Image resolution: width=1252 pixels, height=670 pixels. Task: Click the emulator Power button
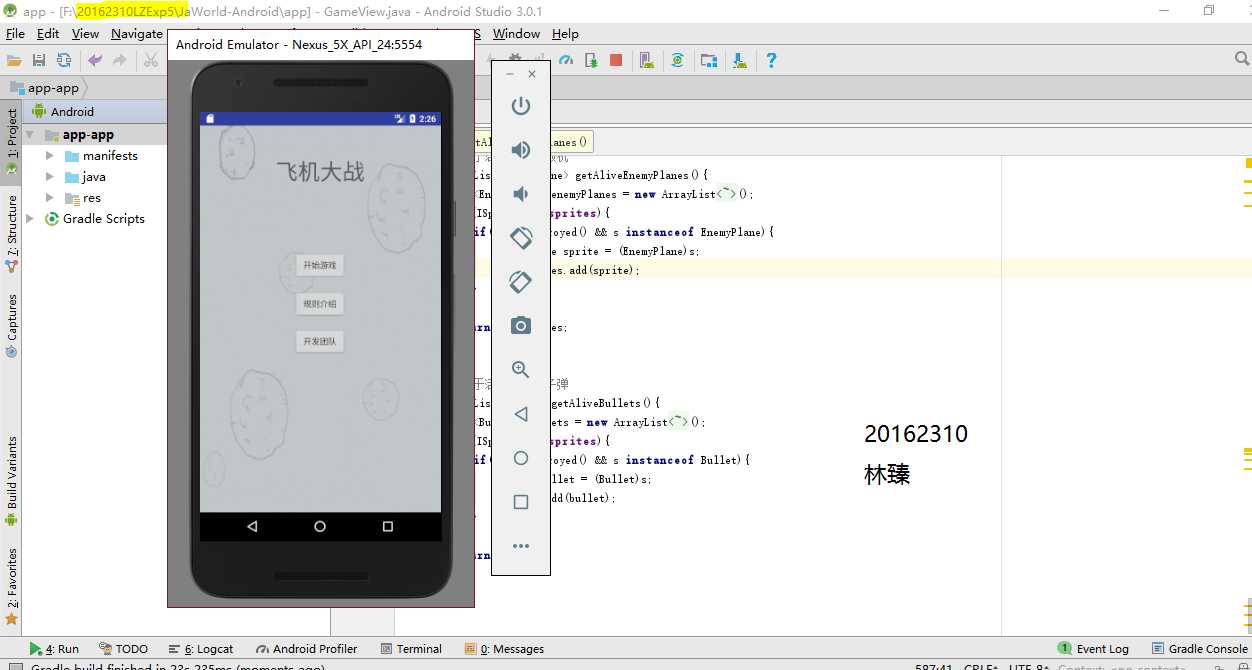pos(521,106)
